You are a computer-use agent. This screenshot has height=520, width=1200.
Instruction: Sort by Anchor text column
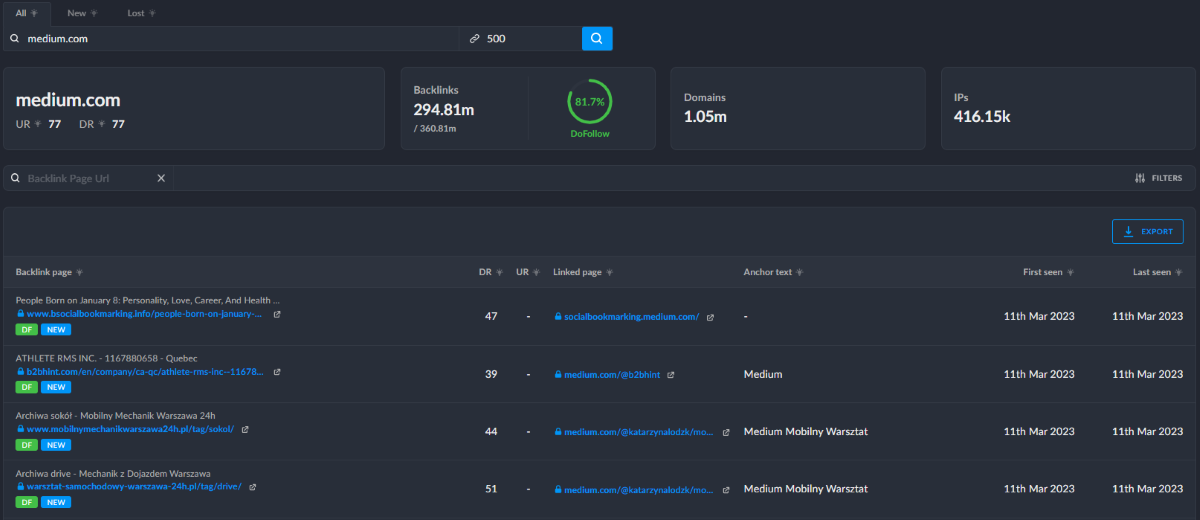click(x=773, y=272)
